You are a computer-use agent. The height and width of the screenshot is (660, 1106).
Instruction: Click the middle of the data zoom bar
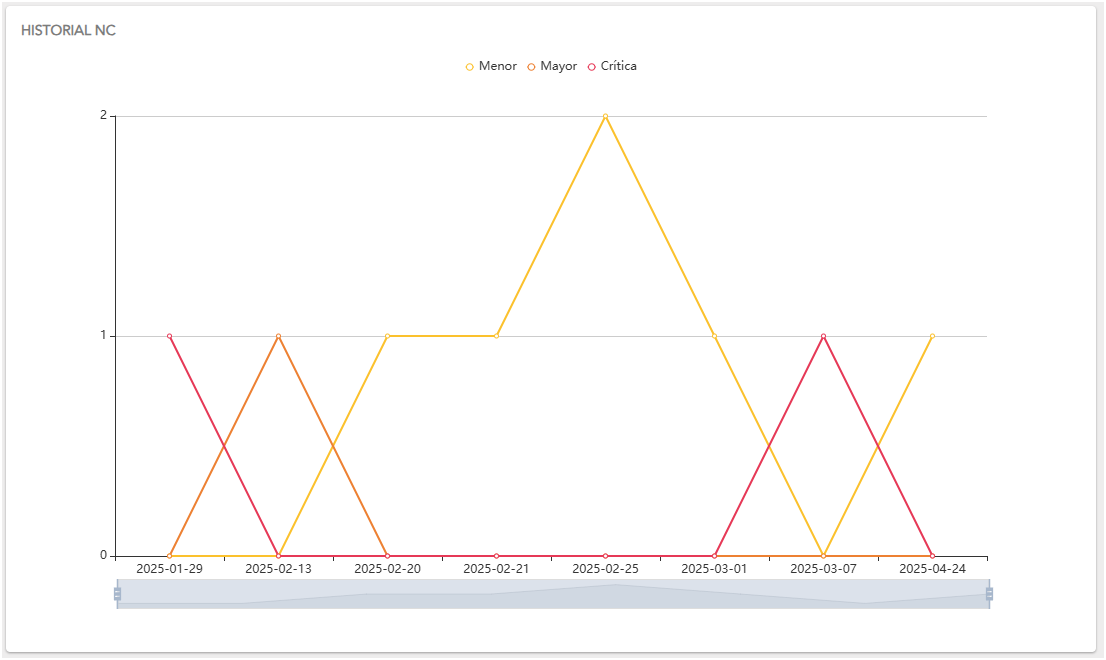pyautogui.click(x=553, y=594)
